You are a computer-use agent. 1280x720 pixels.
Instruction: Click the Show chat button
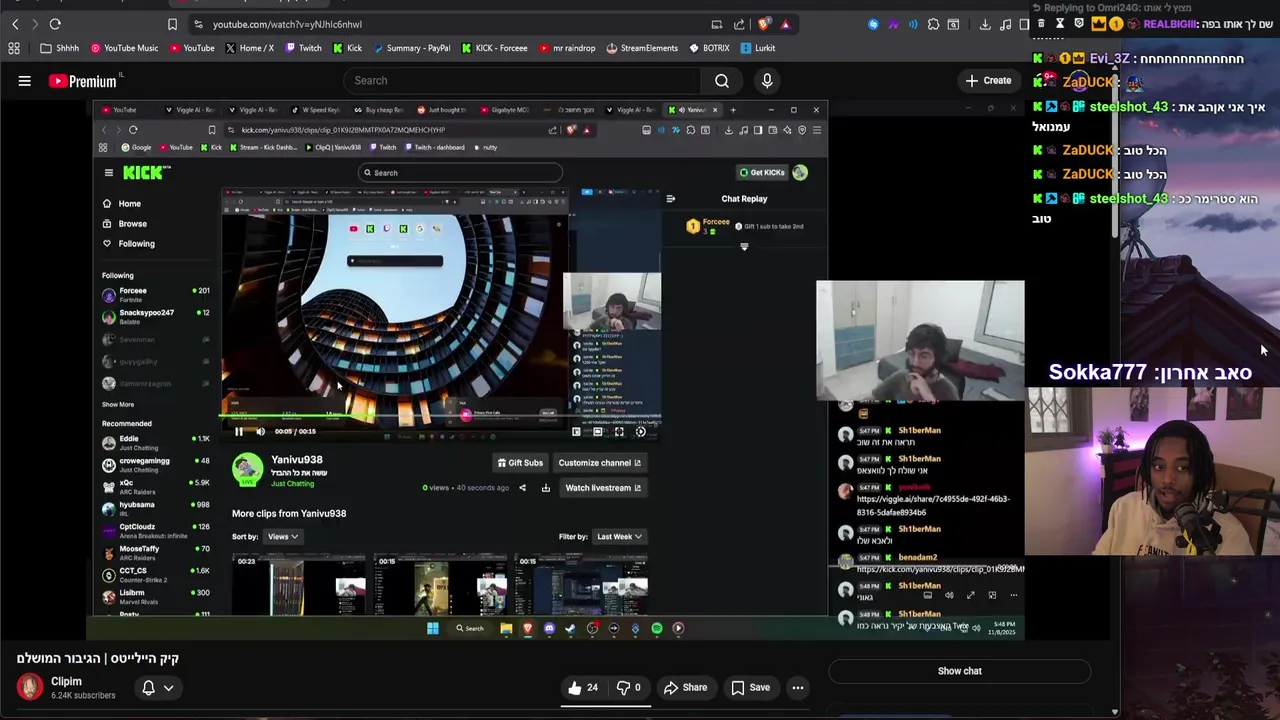click(959, 671)
